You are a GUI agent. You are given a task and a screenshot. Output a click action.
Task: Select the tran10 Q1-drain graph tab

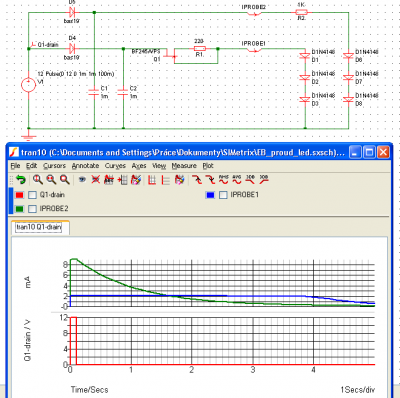39,227
